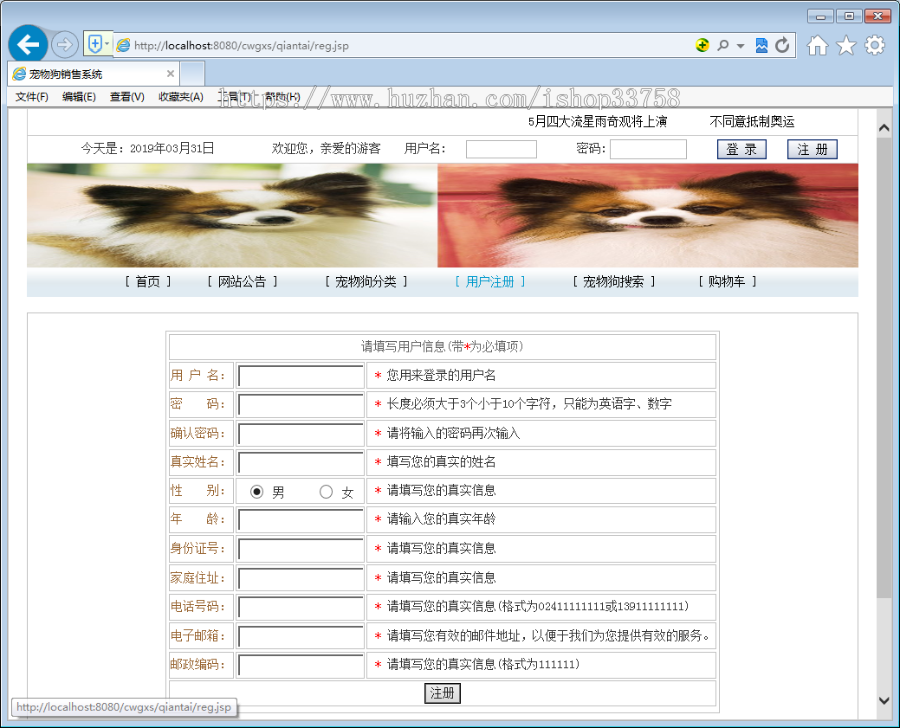This screenshot has width=900, height=728.
Task: Open the 用户注册 navigation link
Action: coord(490,281)
